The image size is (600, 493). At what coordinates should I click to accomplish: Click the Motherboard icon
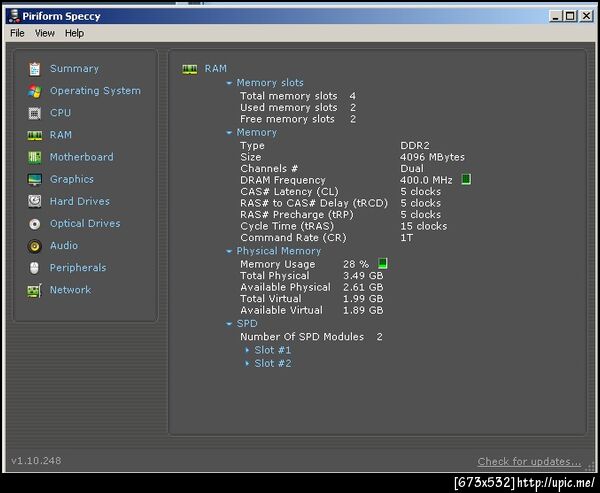pyautogui.click(x=34, y=157)
